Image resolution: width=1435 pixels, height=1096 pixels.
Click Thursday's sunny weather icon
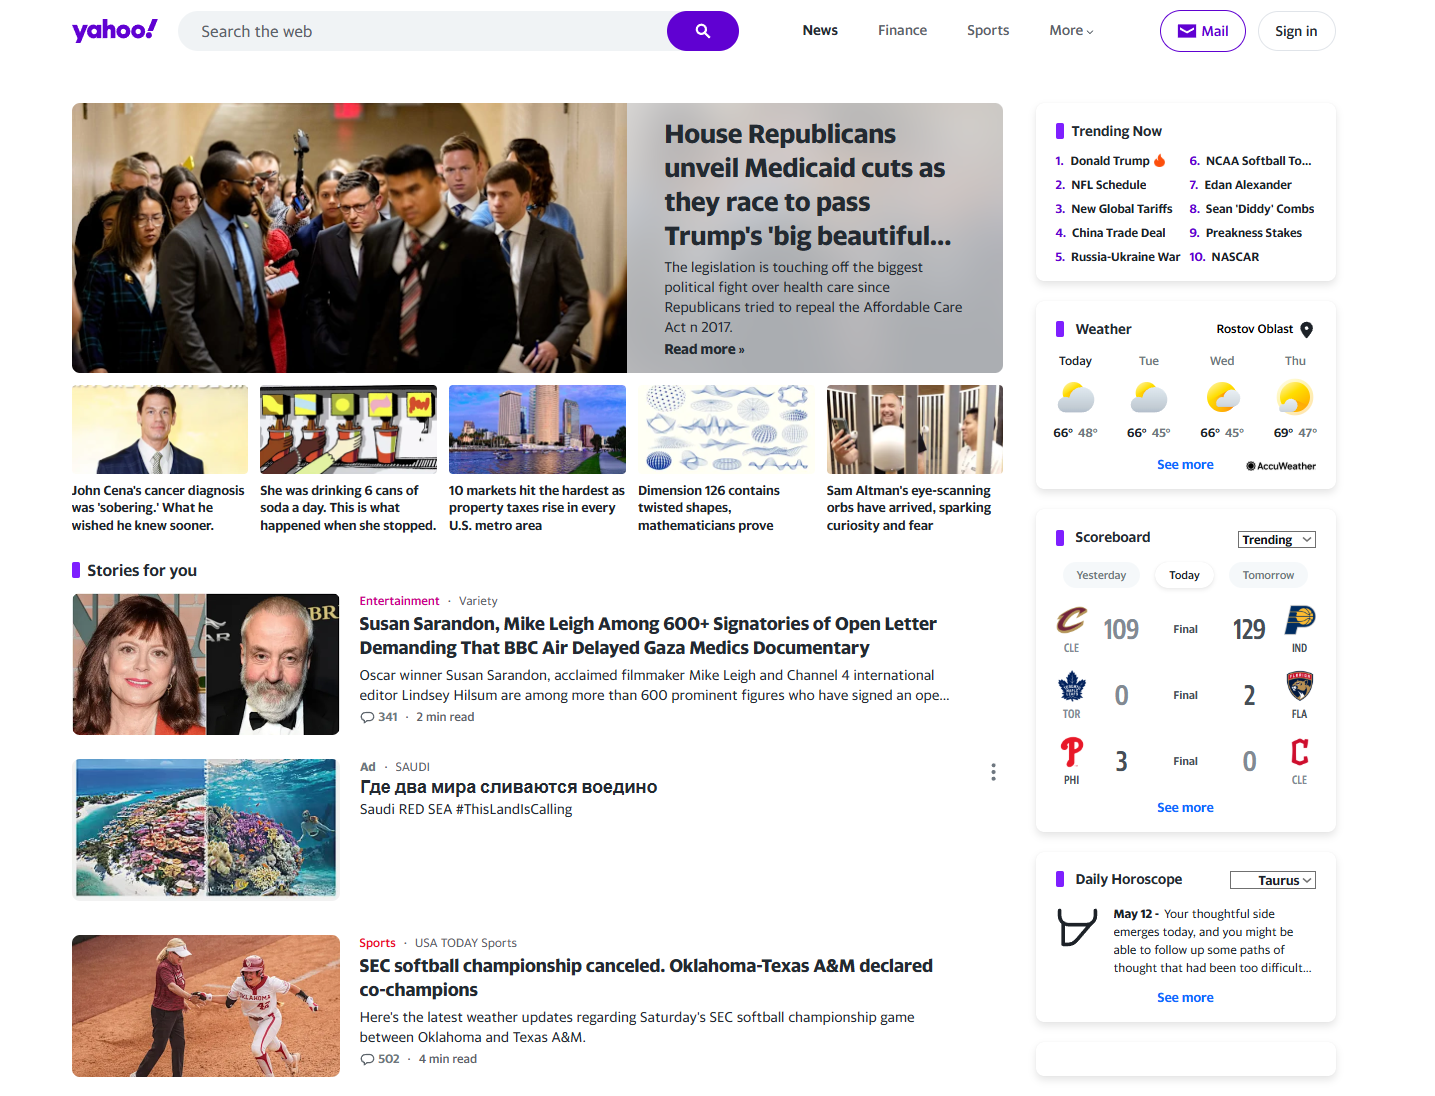point(1295,398)
